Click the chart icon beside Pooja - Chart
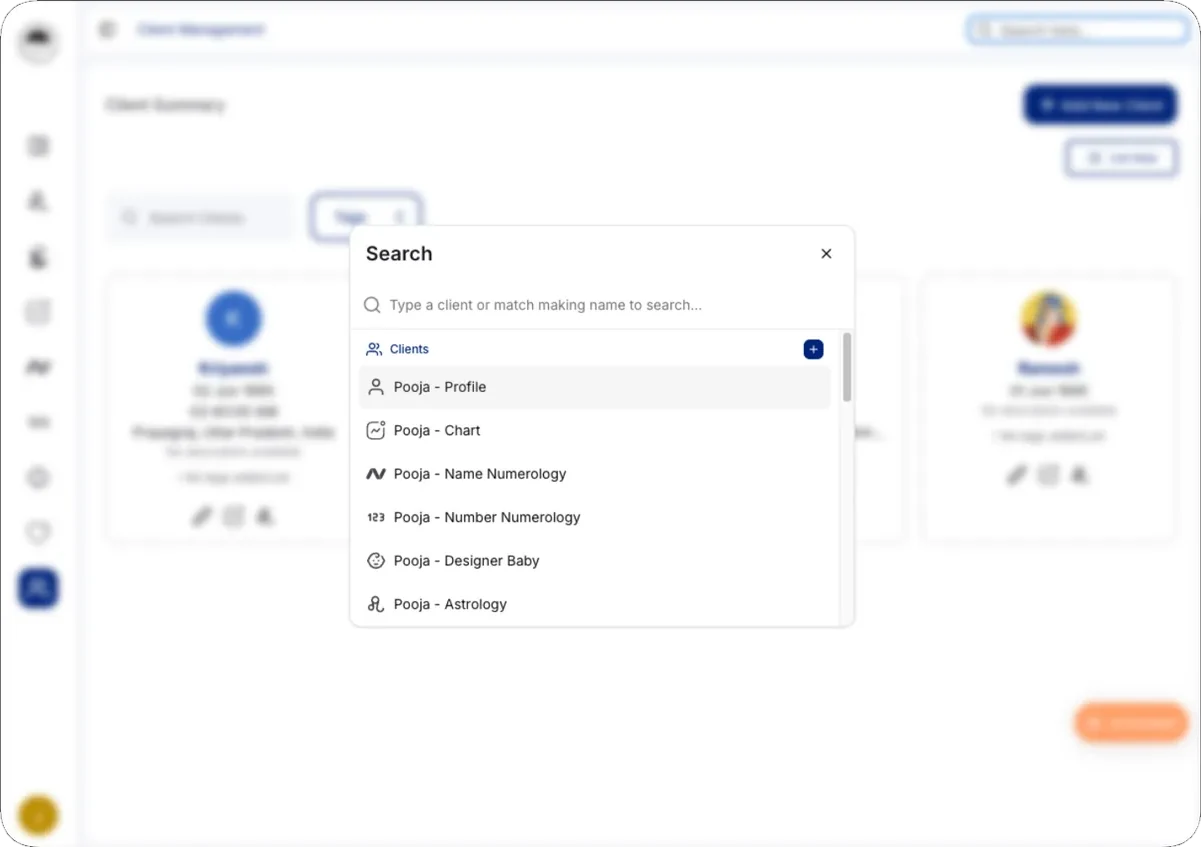 pyautogui.click(x=376, y=430)
